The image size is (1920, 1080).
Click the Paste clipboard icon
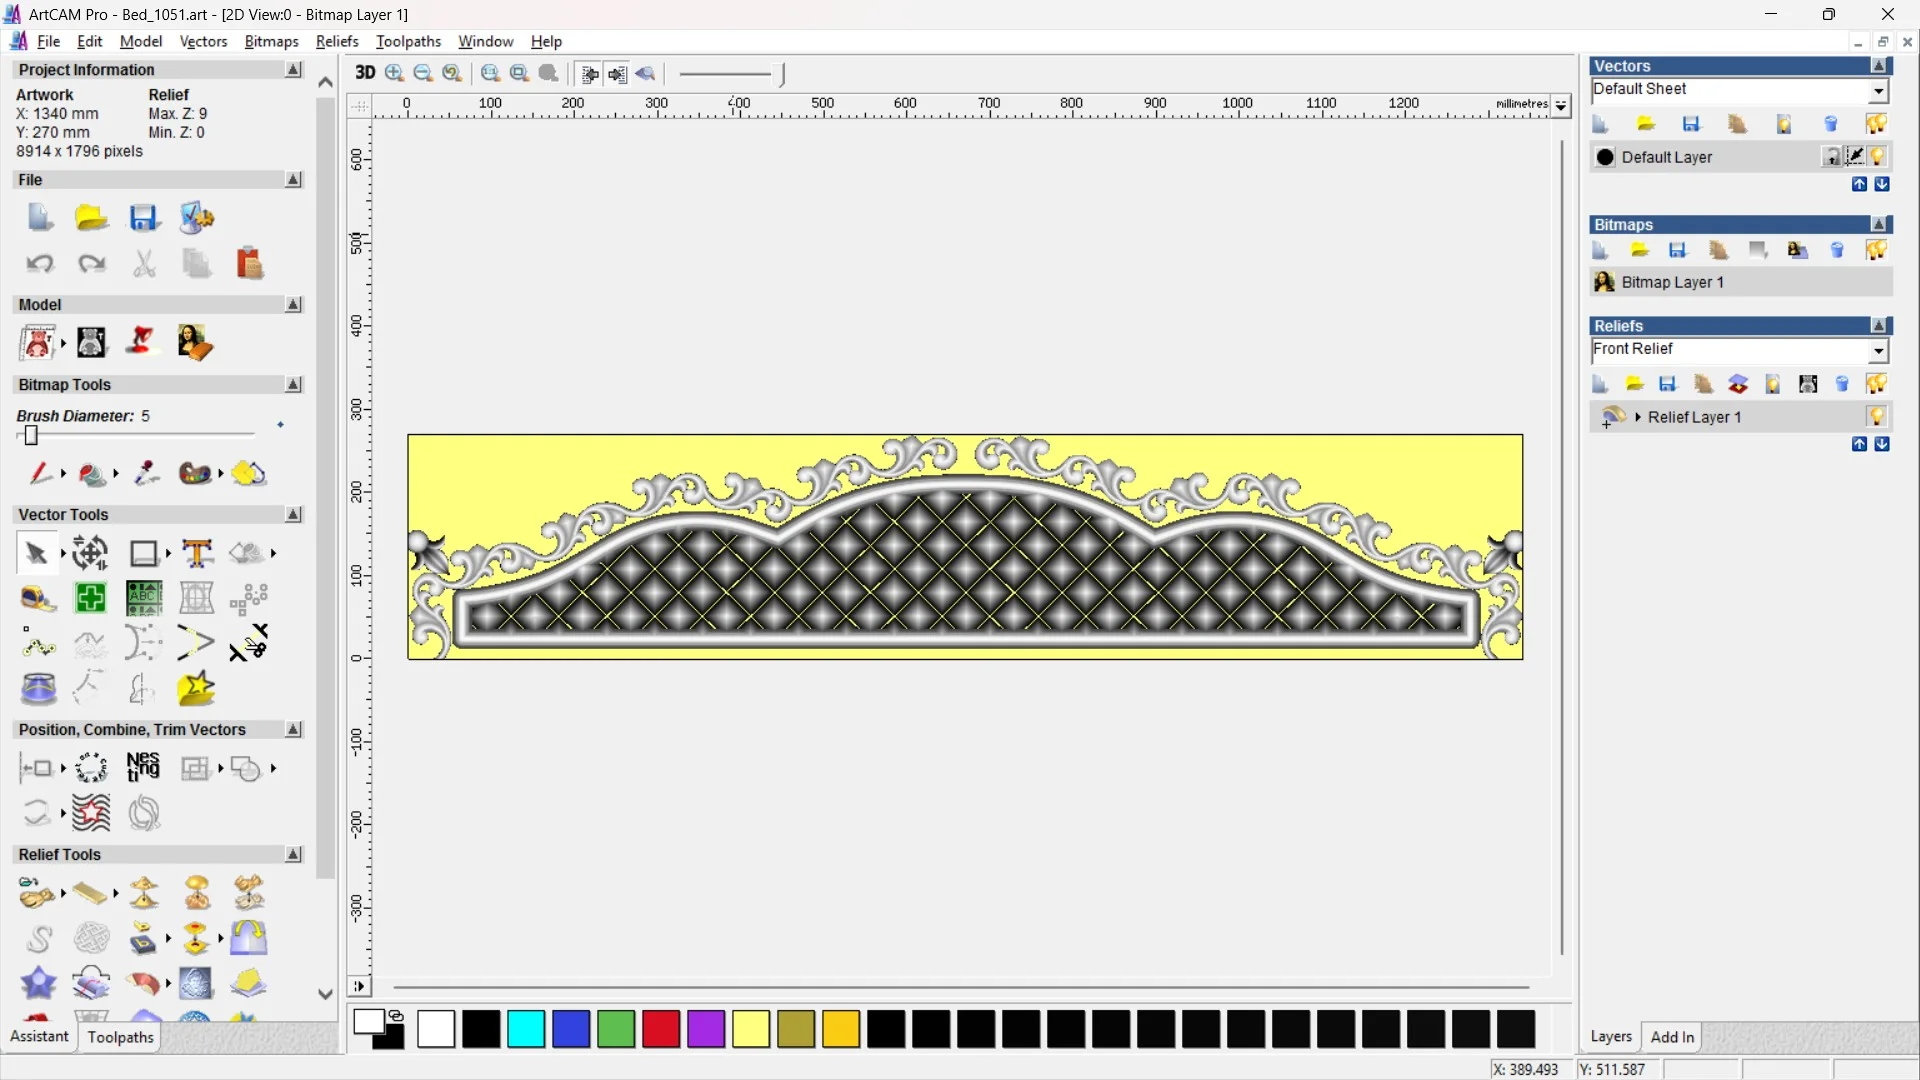point(249,264)
